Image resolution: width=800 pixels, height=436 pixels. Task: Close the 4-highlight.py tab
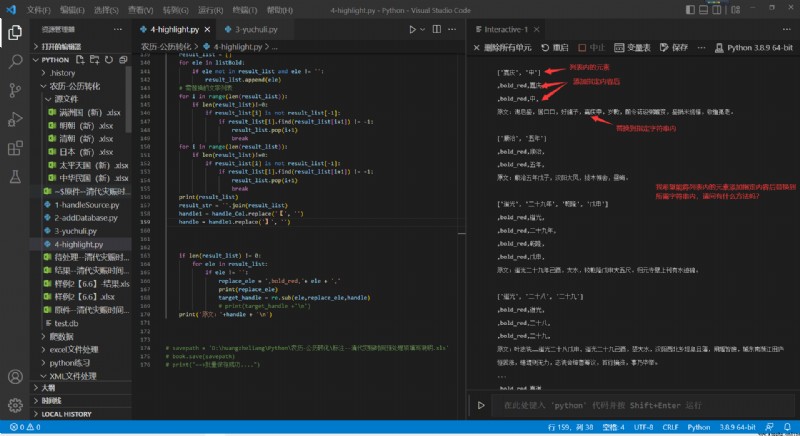[207, 30]
